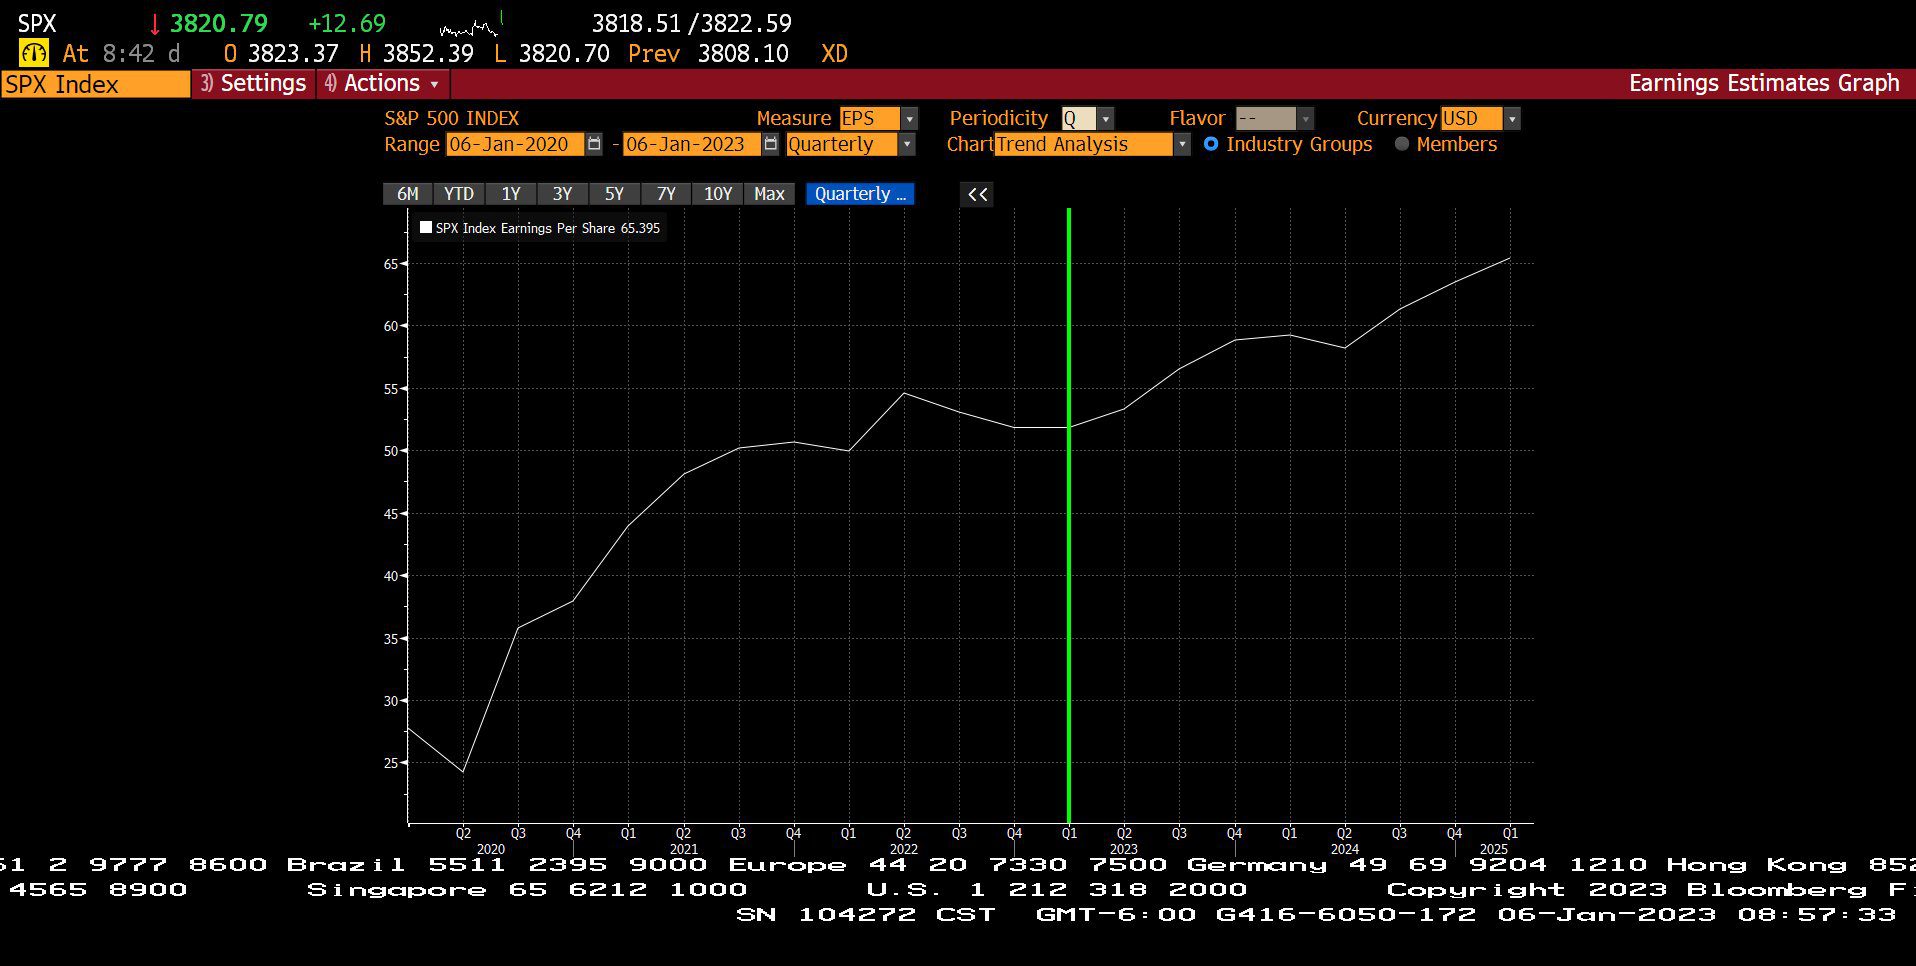The height and width of the screenshot is (966, 1916).
Task: Click the double chevron collapse button
Action: 977,194
